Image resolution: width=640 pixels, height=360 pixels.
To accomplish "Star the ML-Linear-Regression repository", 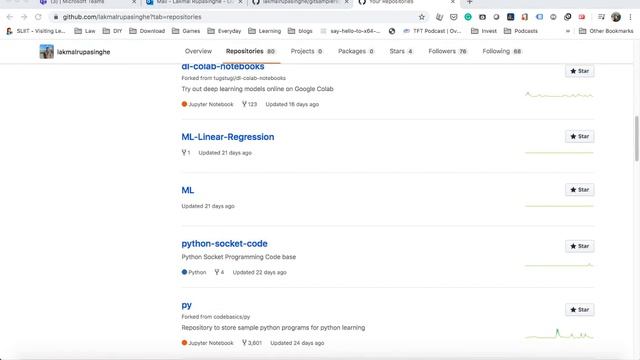I will pos(580,136).
